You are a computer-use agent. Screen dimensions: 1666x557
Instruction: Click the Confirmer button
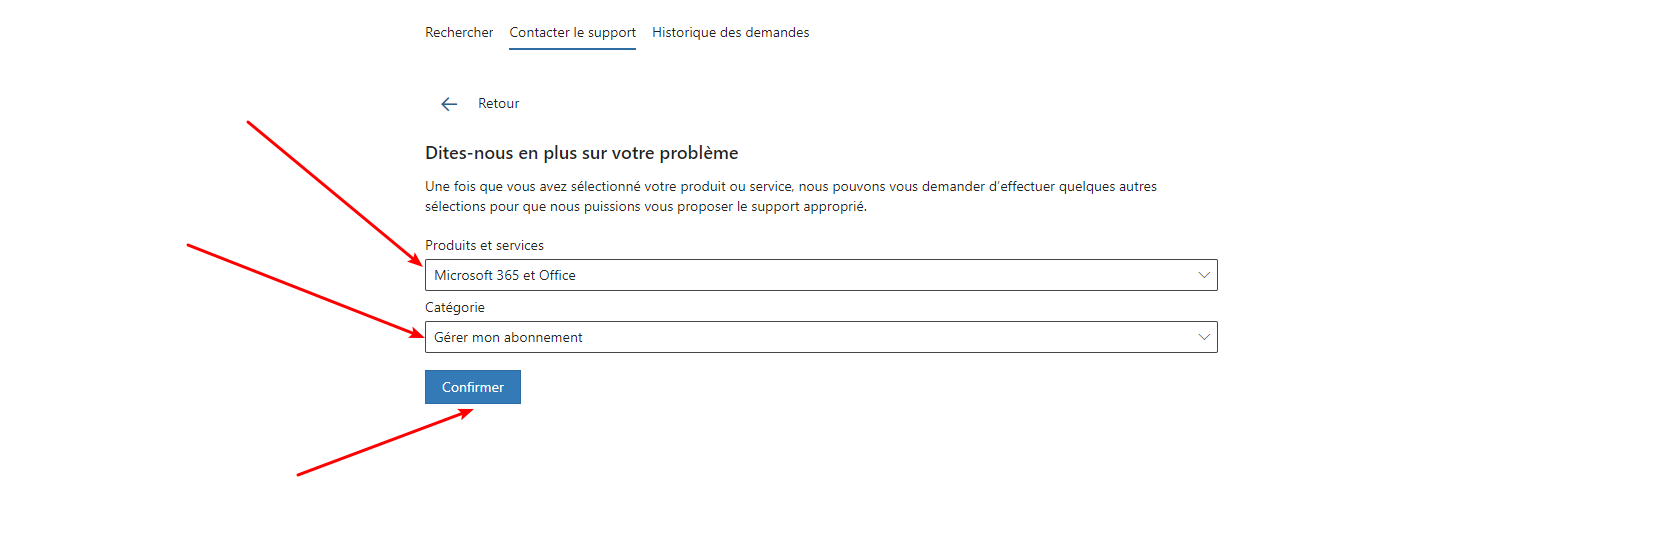(473, 387)
